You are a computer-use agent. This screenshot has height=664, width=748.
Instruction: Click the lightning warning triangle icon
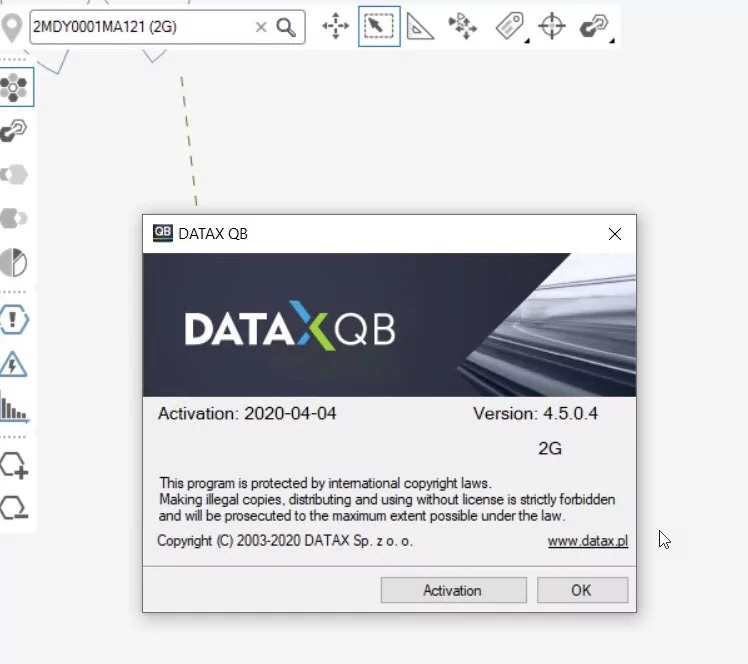point(13,364)
